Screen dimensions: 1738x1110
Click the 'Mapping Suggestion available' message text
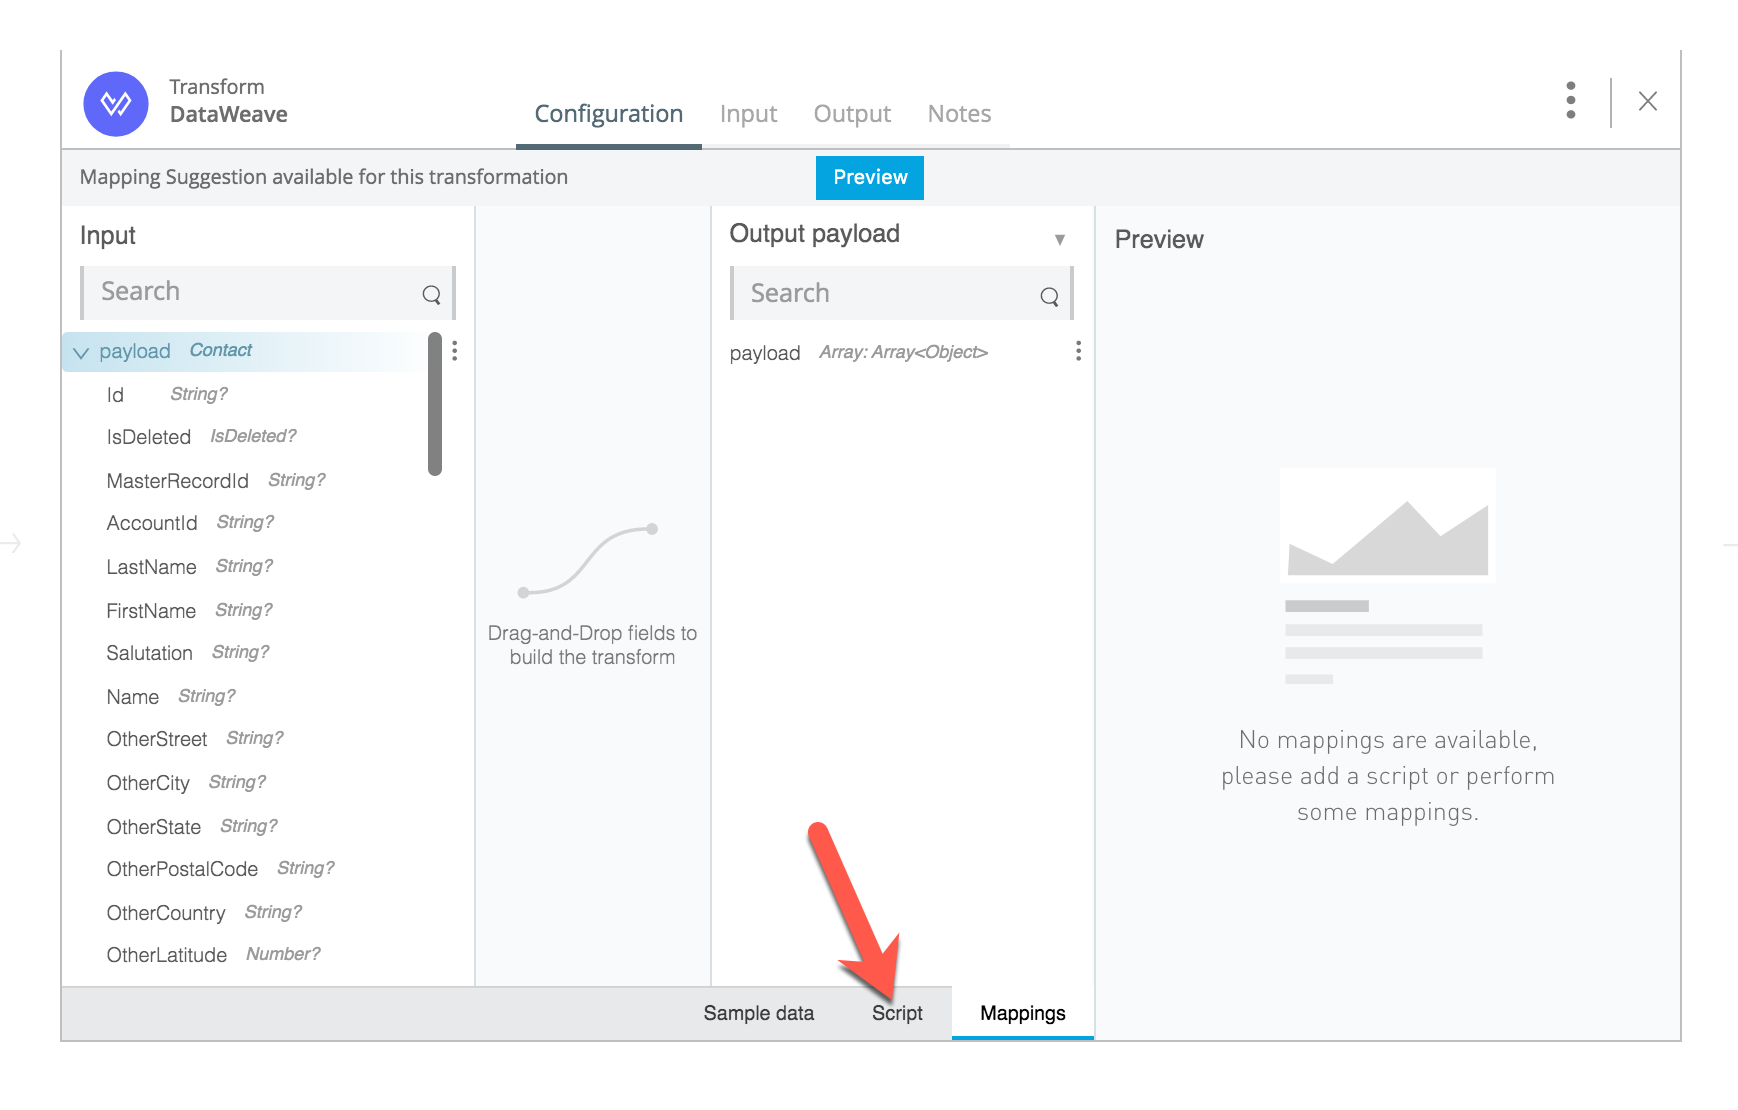coord(324,177)
